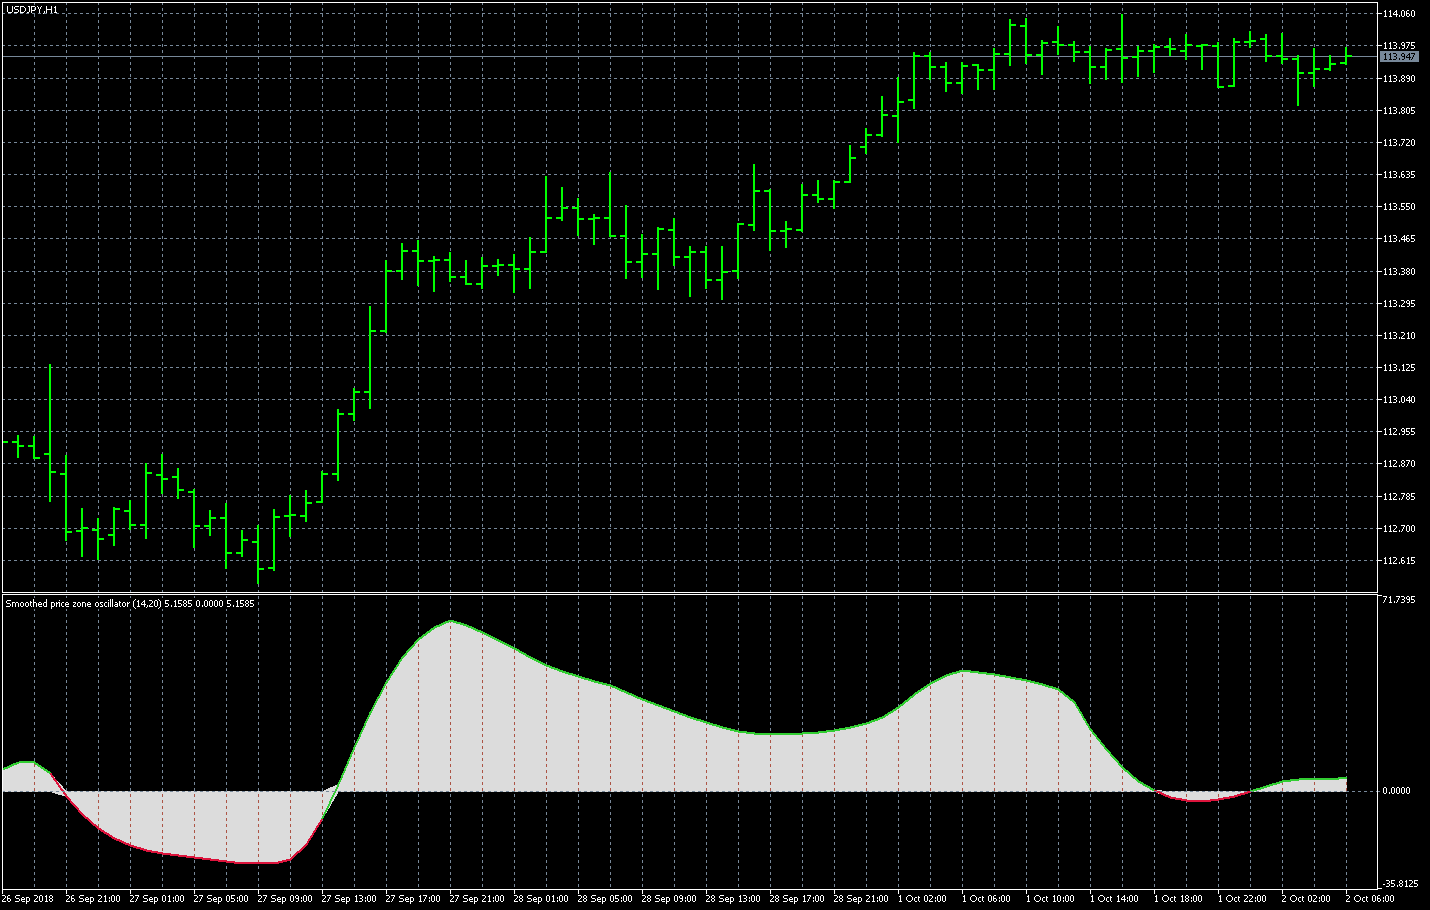
Task: Click the 2 Oct 02:00 time label
Action: 1306,899
